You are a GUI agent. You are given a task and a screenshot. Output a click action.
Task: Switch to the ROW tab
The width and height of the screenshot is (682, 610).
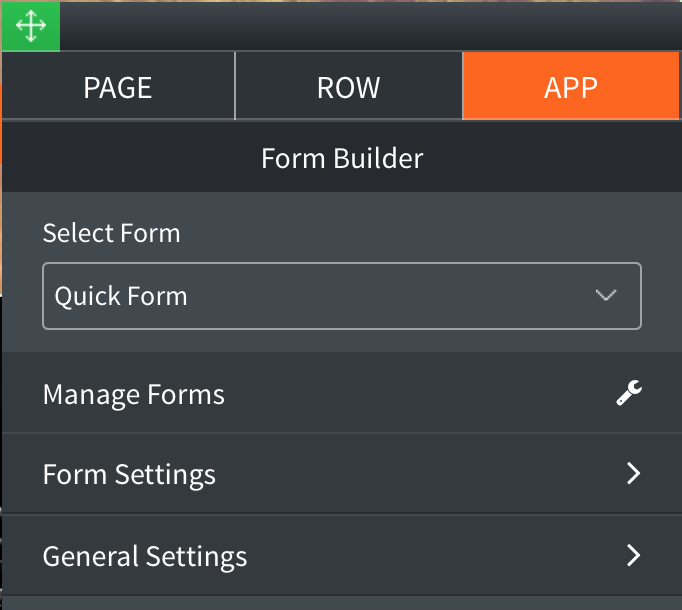349,86
